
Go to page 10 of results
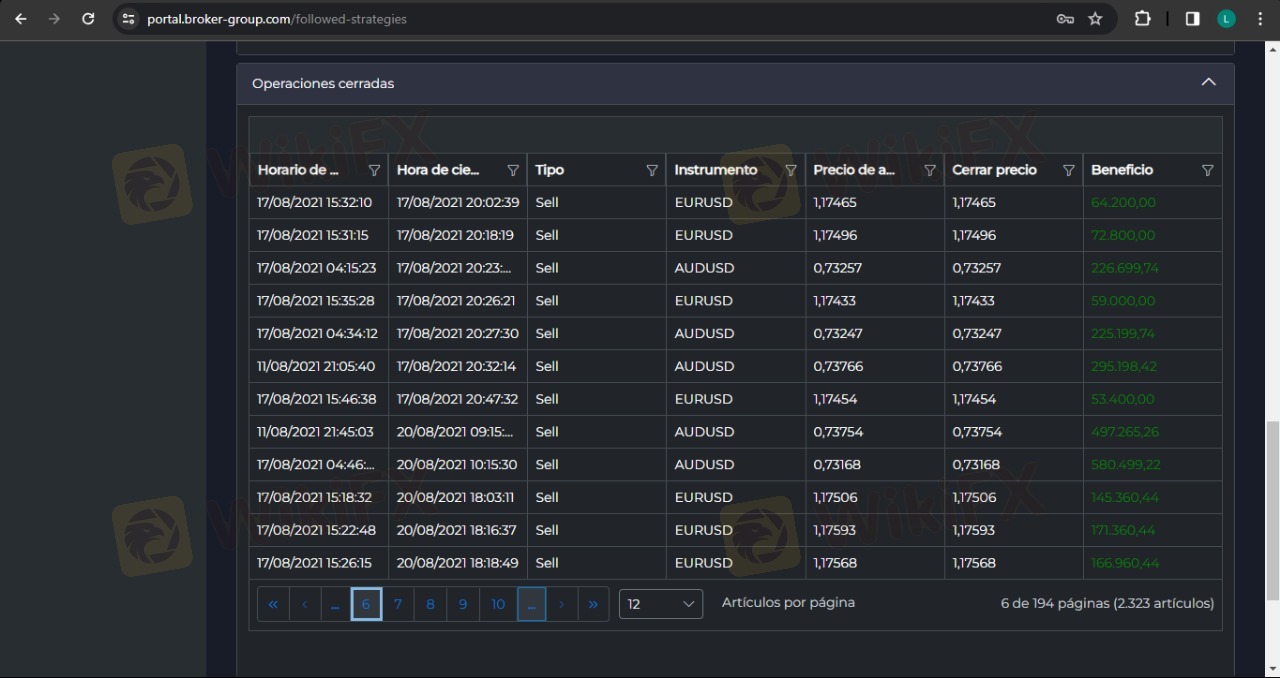click(498, 604)
